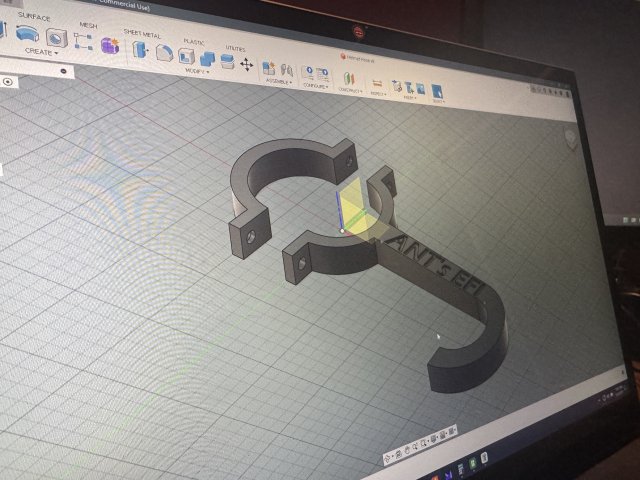Switch to the SHEET METAL tab
Image resolution: width=640 pixels, height=480 pixels.
(x=141, y=33)
